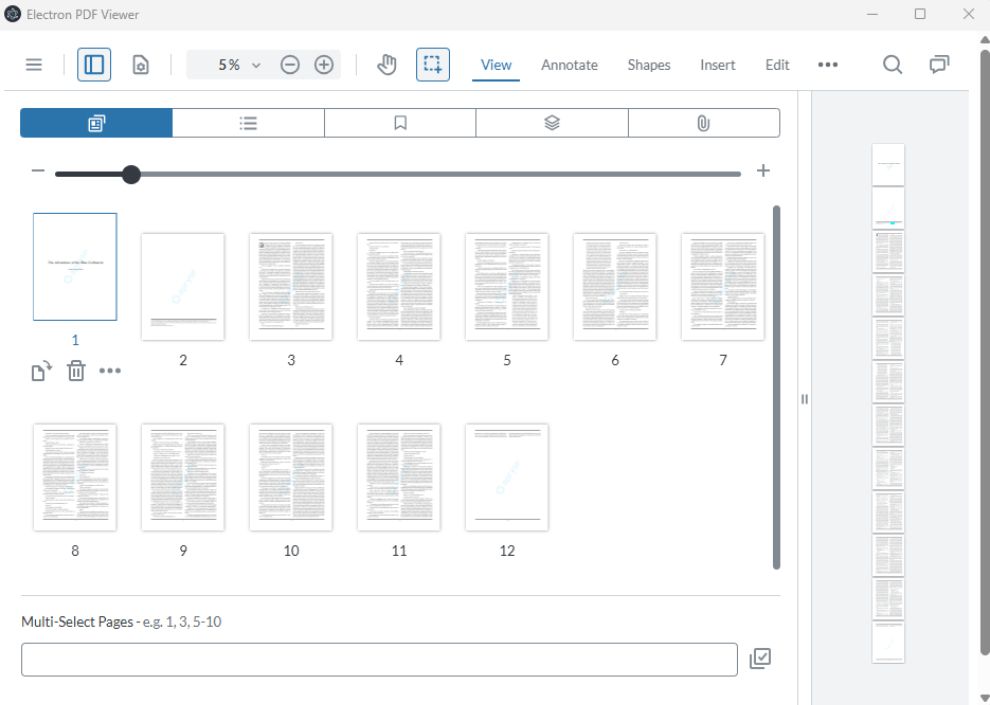The height and width of the screenshot is (705, 990).
Task: Click the document view vertical scrollbar
Action: click(985, 352)
